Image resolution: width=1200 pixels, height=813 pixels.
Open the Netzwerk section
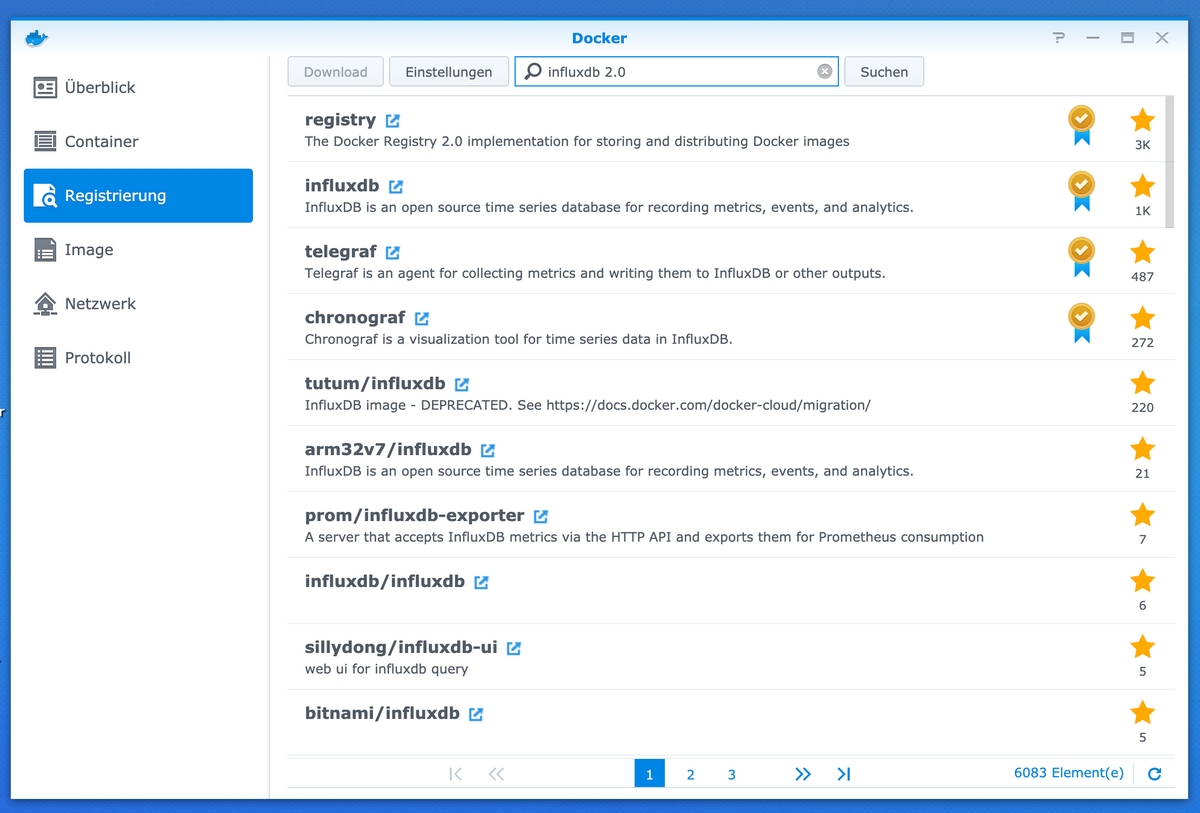tap(138, 304)
